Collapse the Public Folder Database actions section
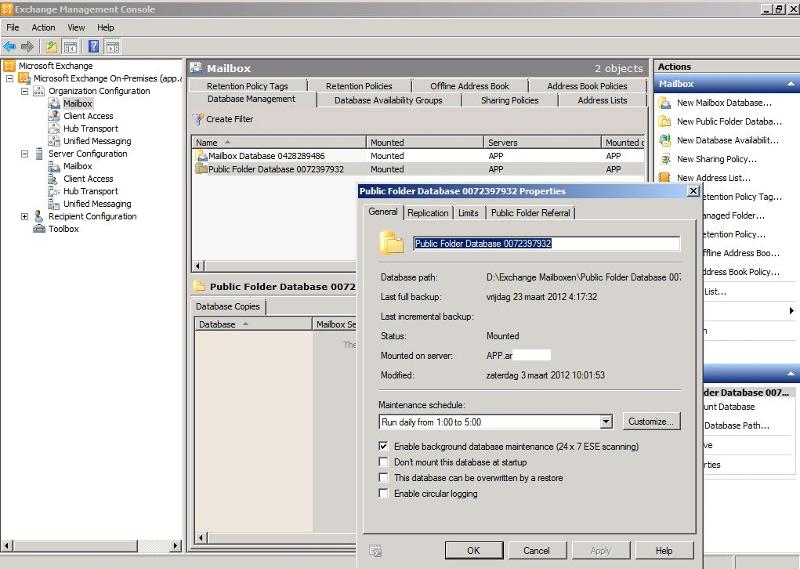The height and width of the screenshot is (569, 800). point(791,374)
